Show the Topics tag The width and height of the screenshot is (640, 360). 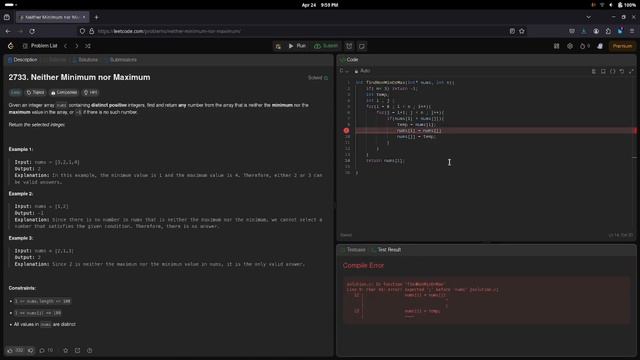click(35, 92)
